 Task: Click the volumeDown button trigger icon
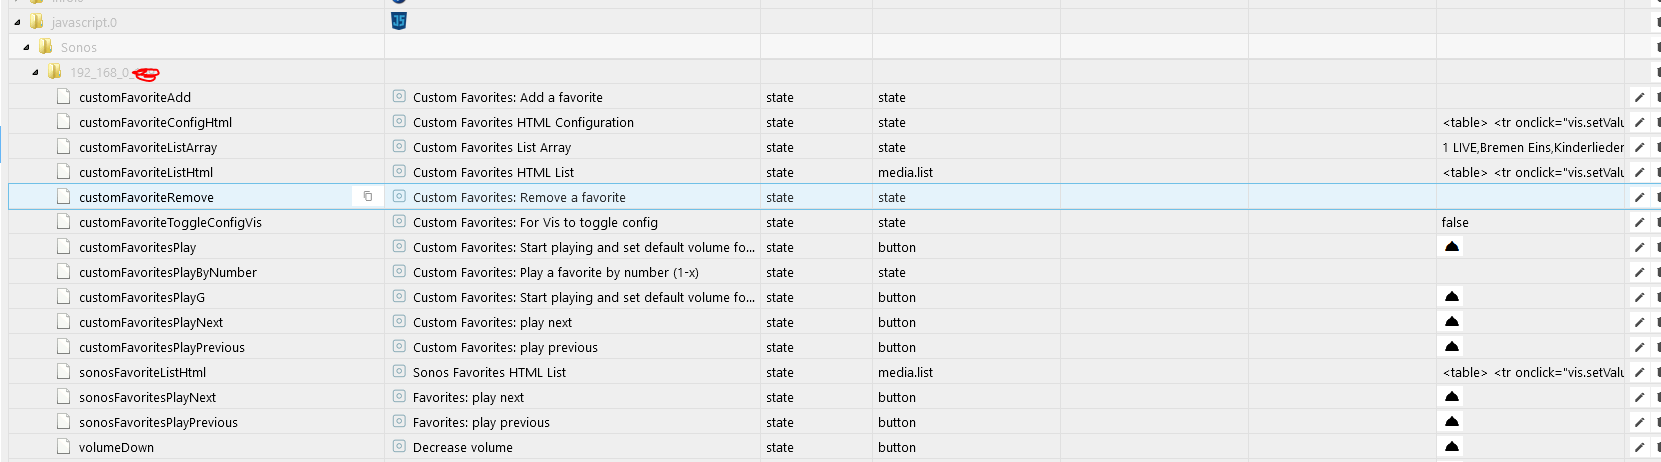tap(1452, 447)
